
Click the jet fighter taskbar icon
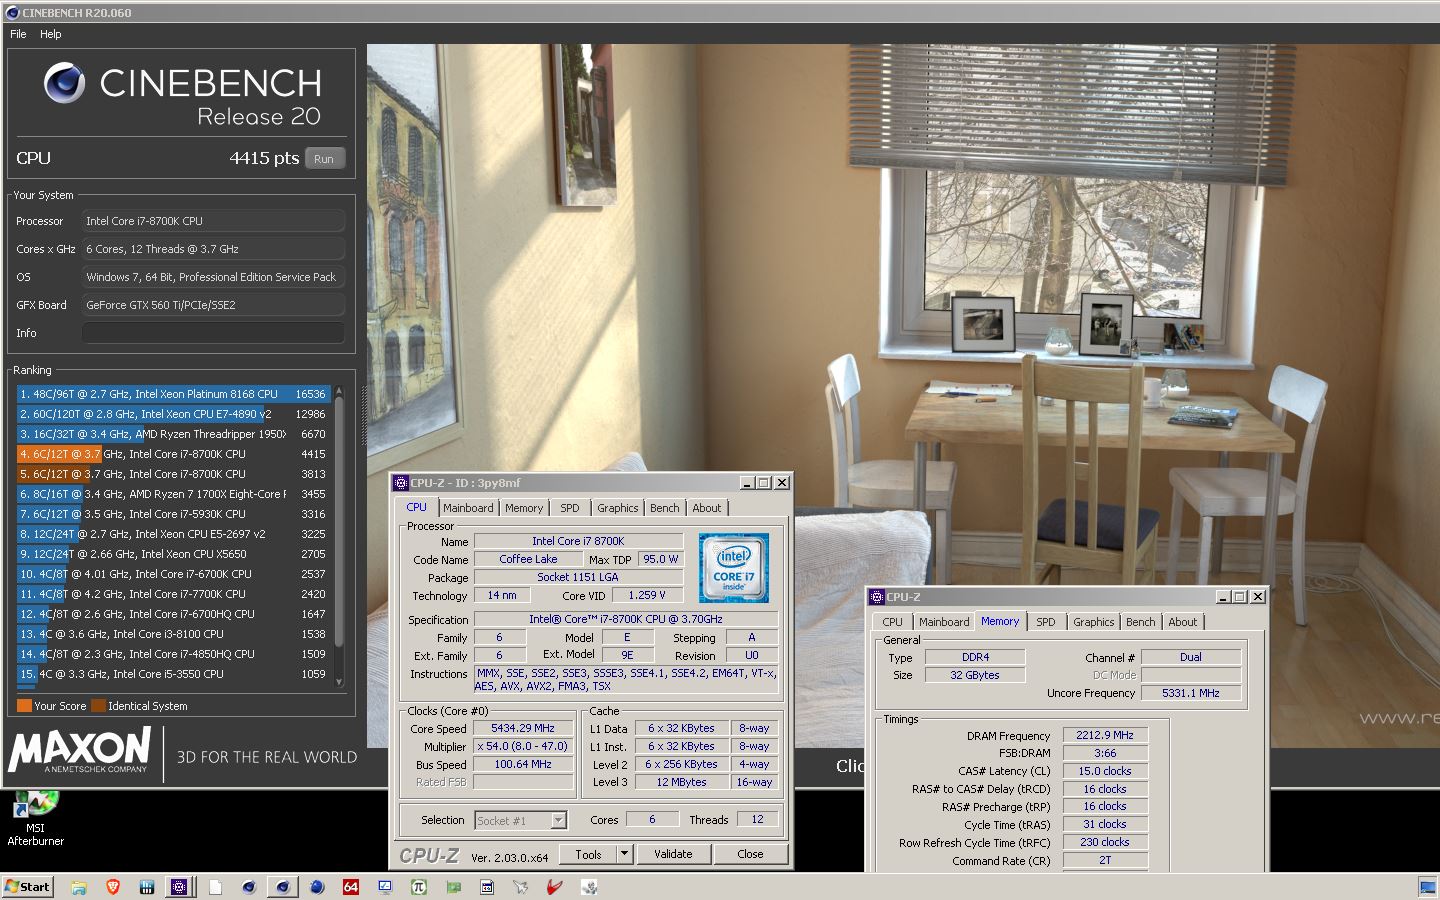(521, 887)
